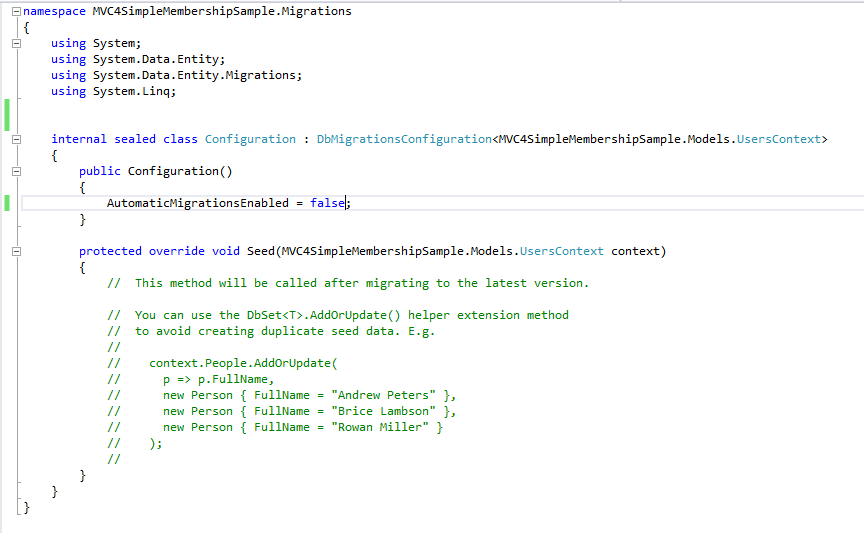Click the 'sealed' keyword in class declaration
The height and width of the screenshot is (533, 864).
pyautogui.click(x=135, y=139)
